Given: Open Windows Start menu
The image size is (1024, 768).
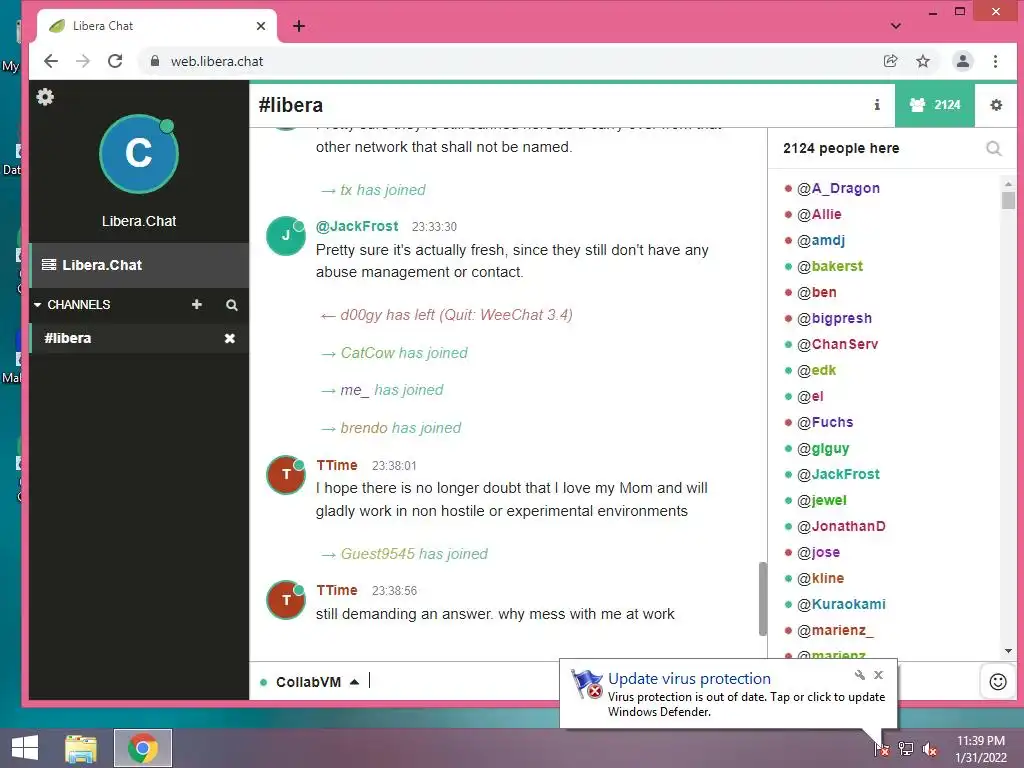Looking at the screenshot, I should point(25,748).
